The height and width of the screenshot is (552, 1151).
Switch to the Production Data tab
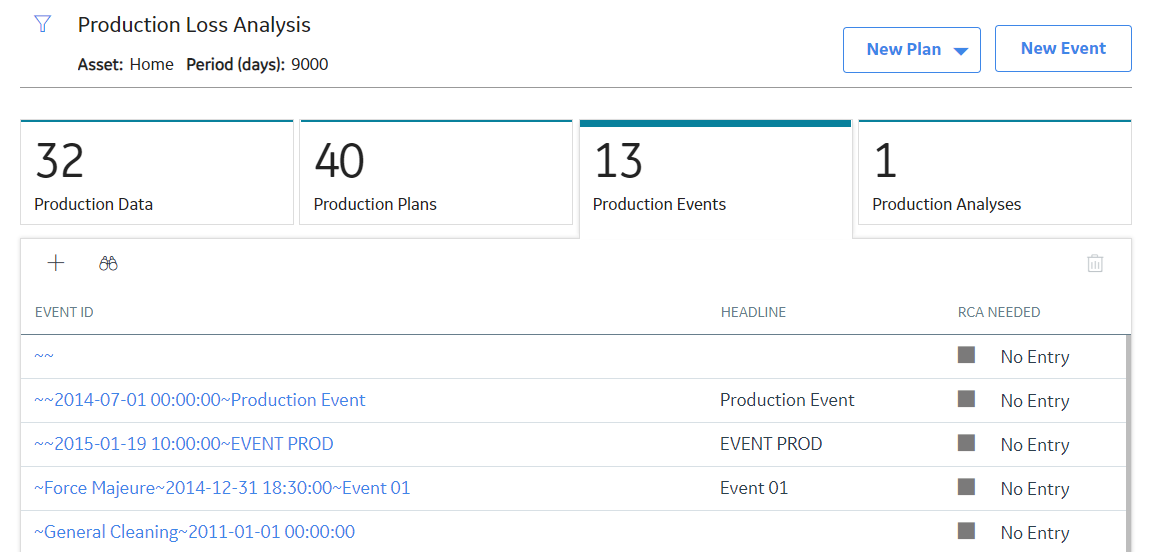click(x=156, y=172)
